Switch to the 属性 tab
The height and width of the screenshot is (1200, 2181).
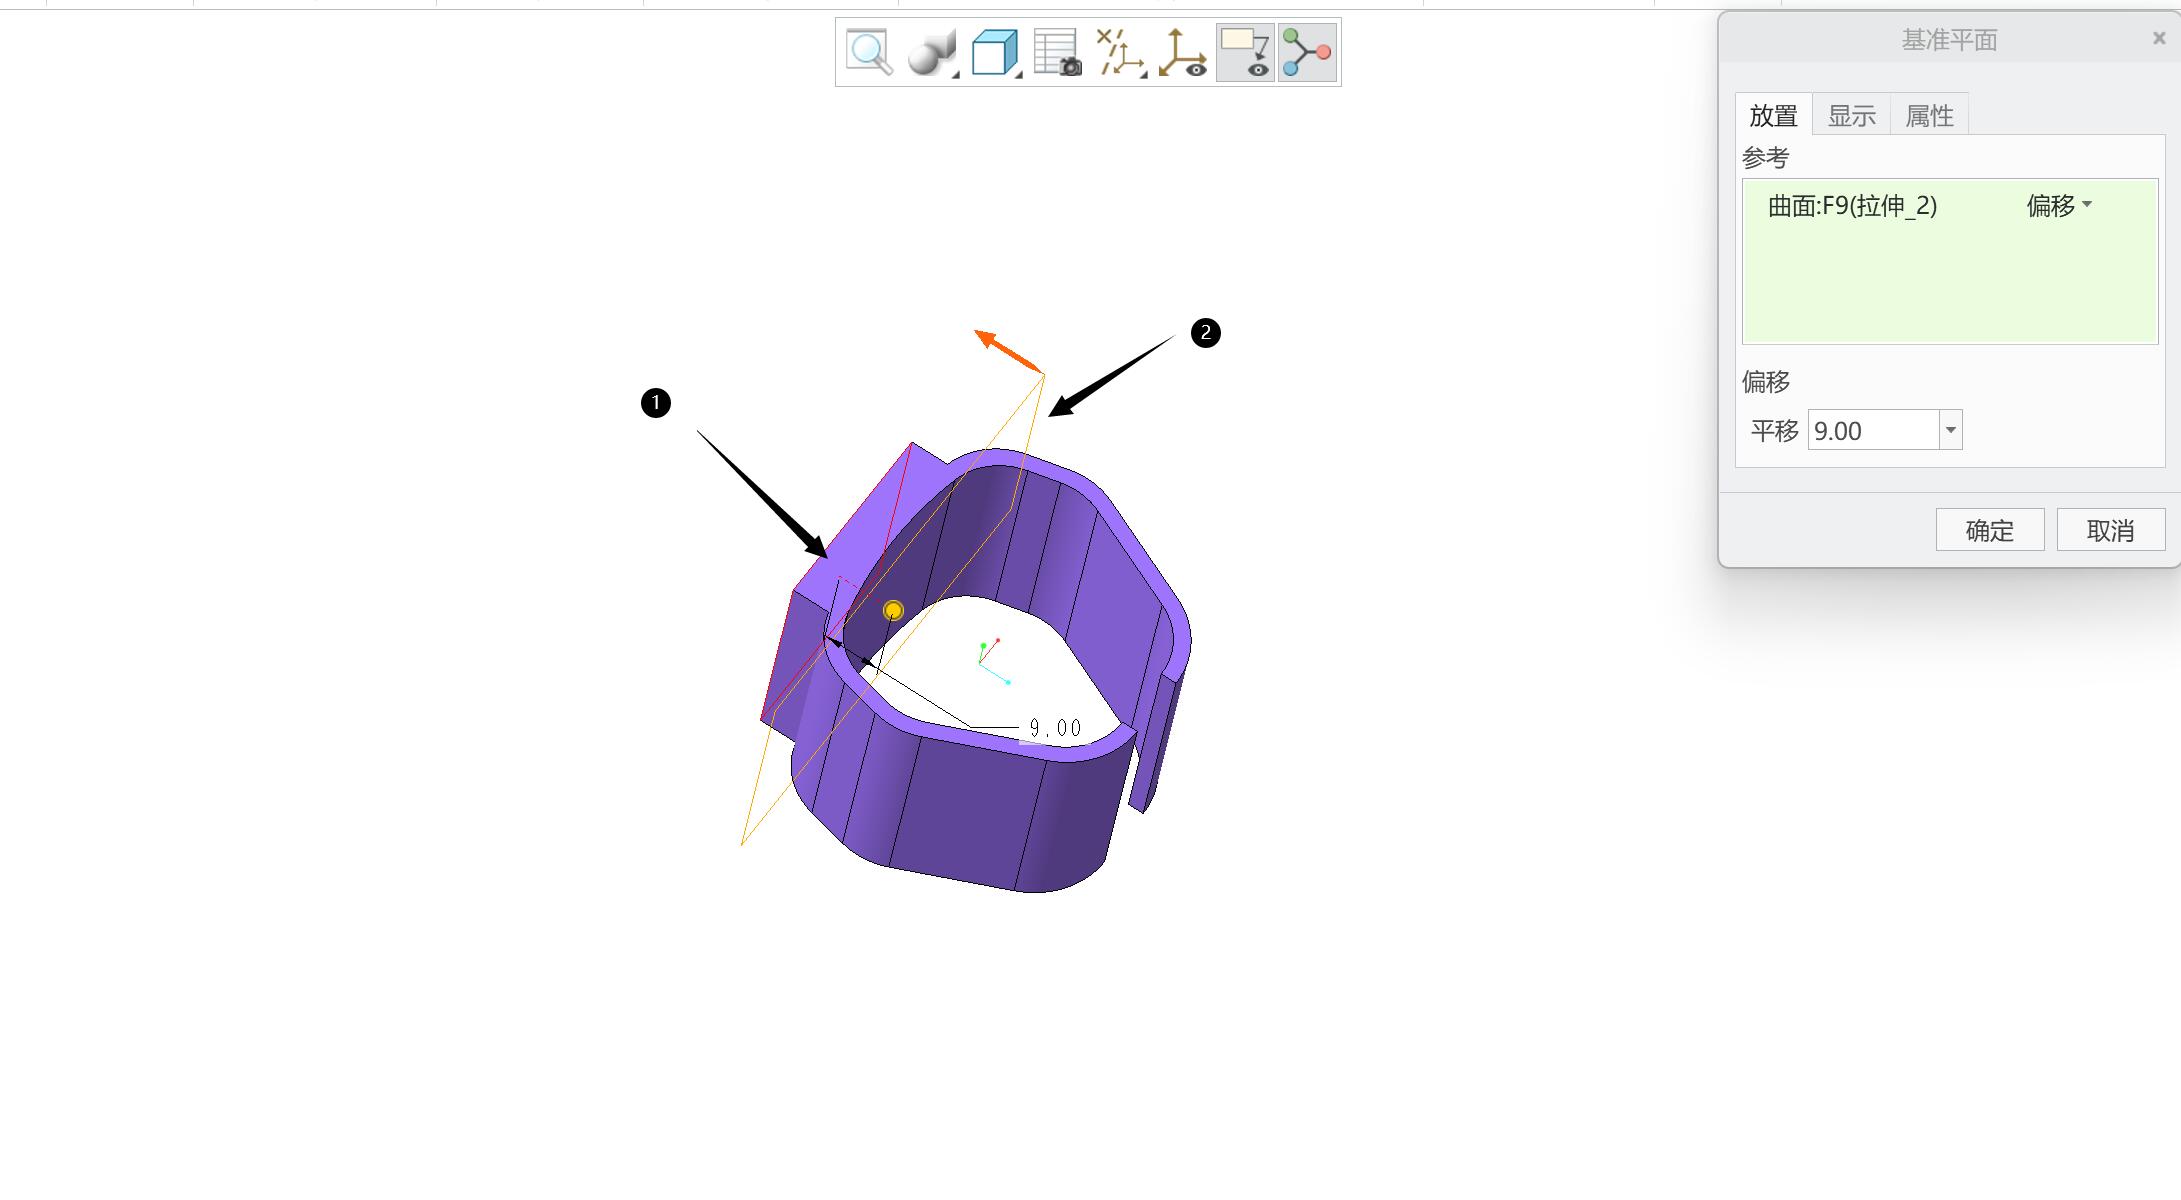click(1929, 116)
